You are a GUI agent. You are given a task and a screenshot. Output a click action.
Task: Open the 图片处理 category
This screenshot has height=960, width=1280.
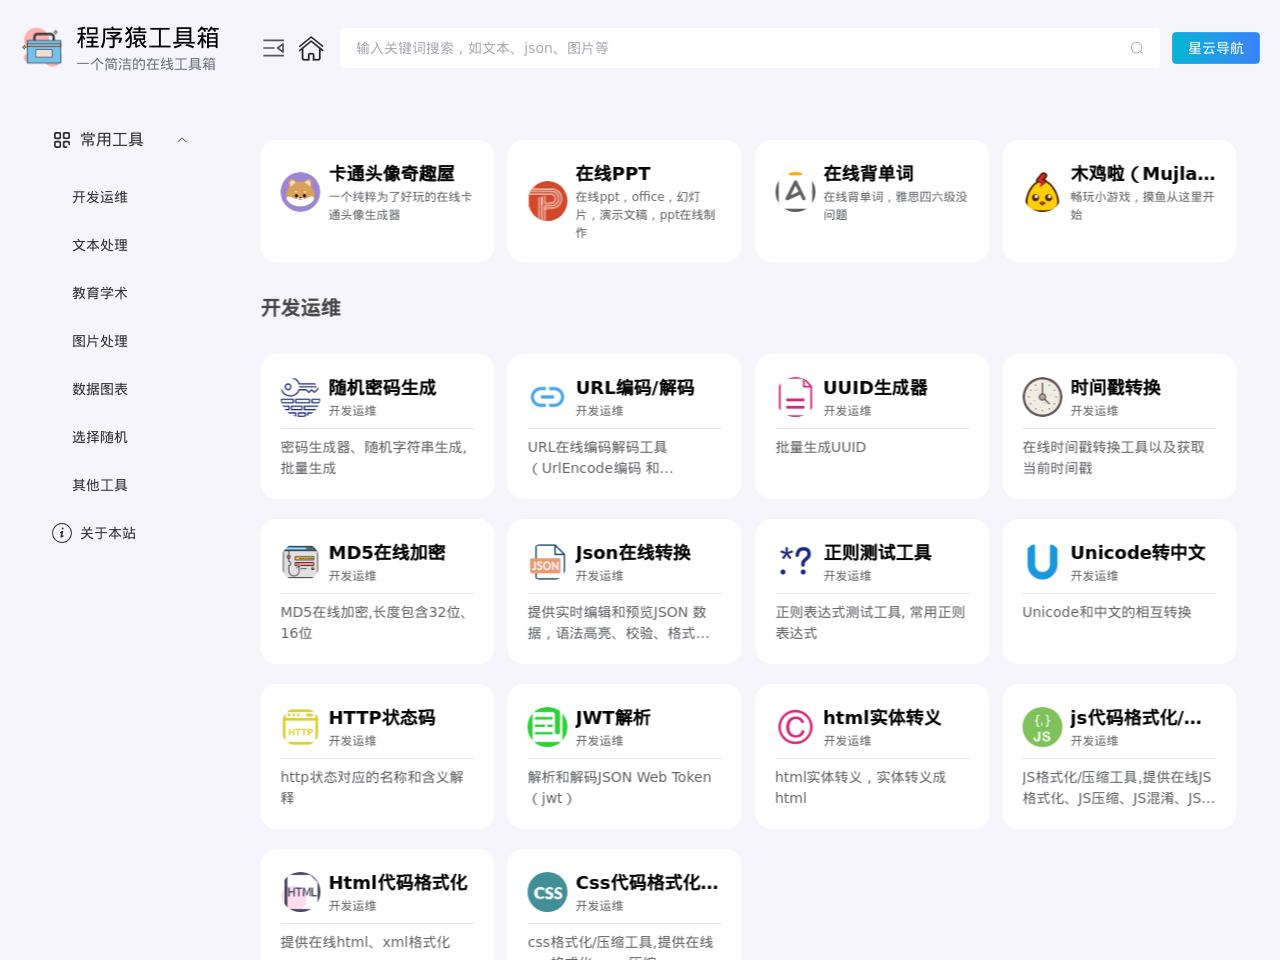click(x=99, y=341)
